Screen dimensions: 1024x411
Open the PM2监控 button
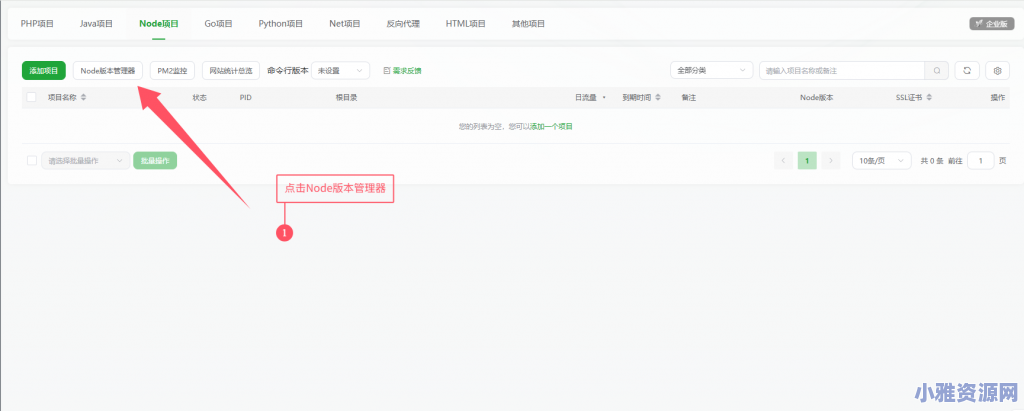click(172, 71)
